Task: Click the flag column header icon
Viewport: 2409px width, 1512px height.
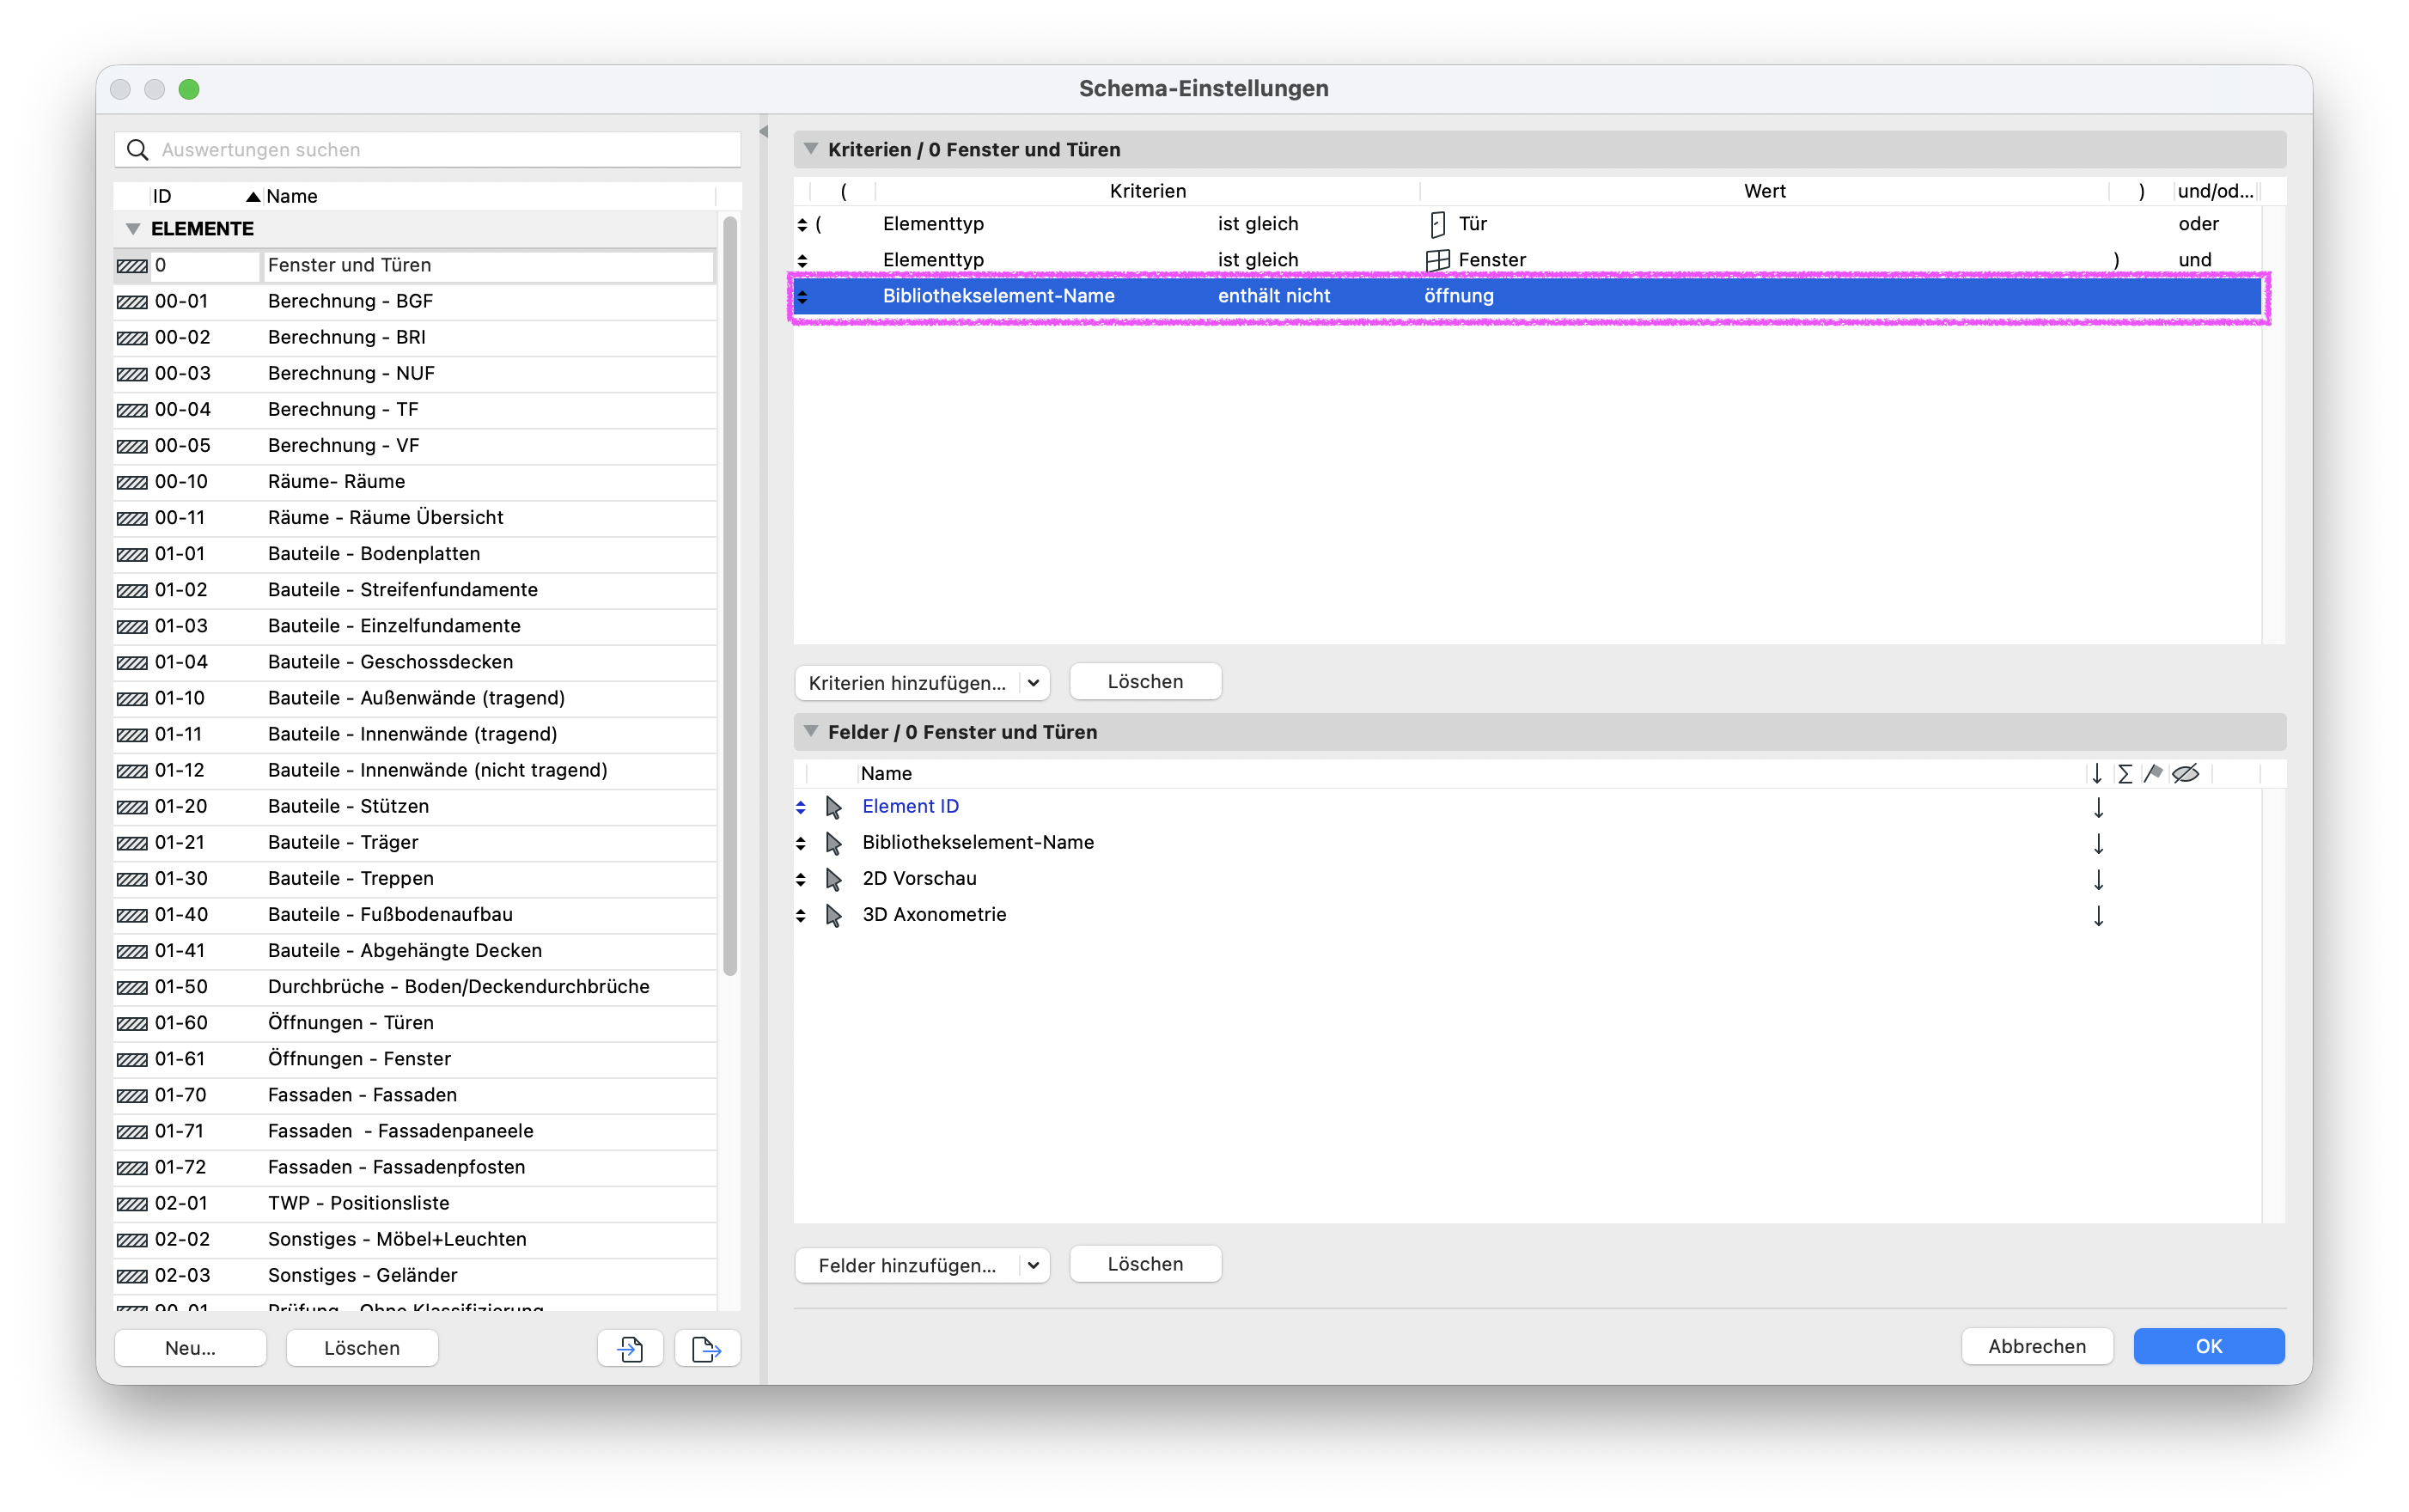Action: point(2153,773)
